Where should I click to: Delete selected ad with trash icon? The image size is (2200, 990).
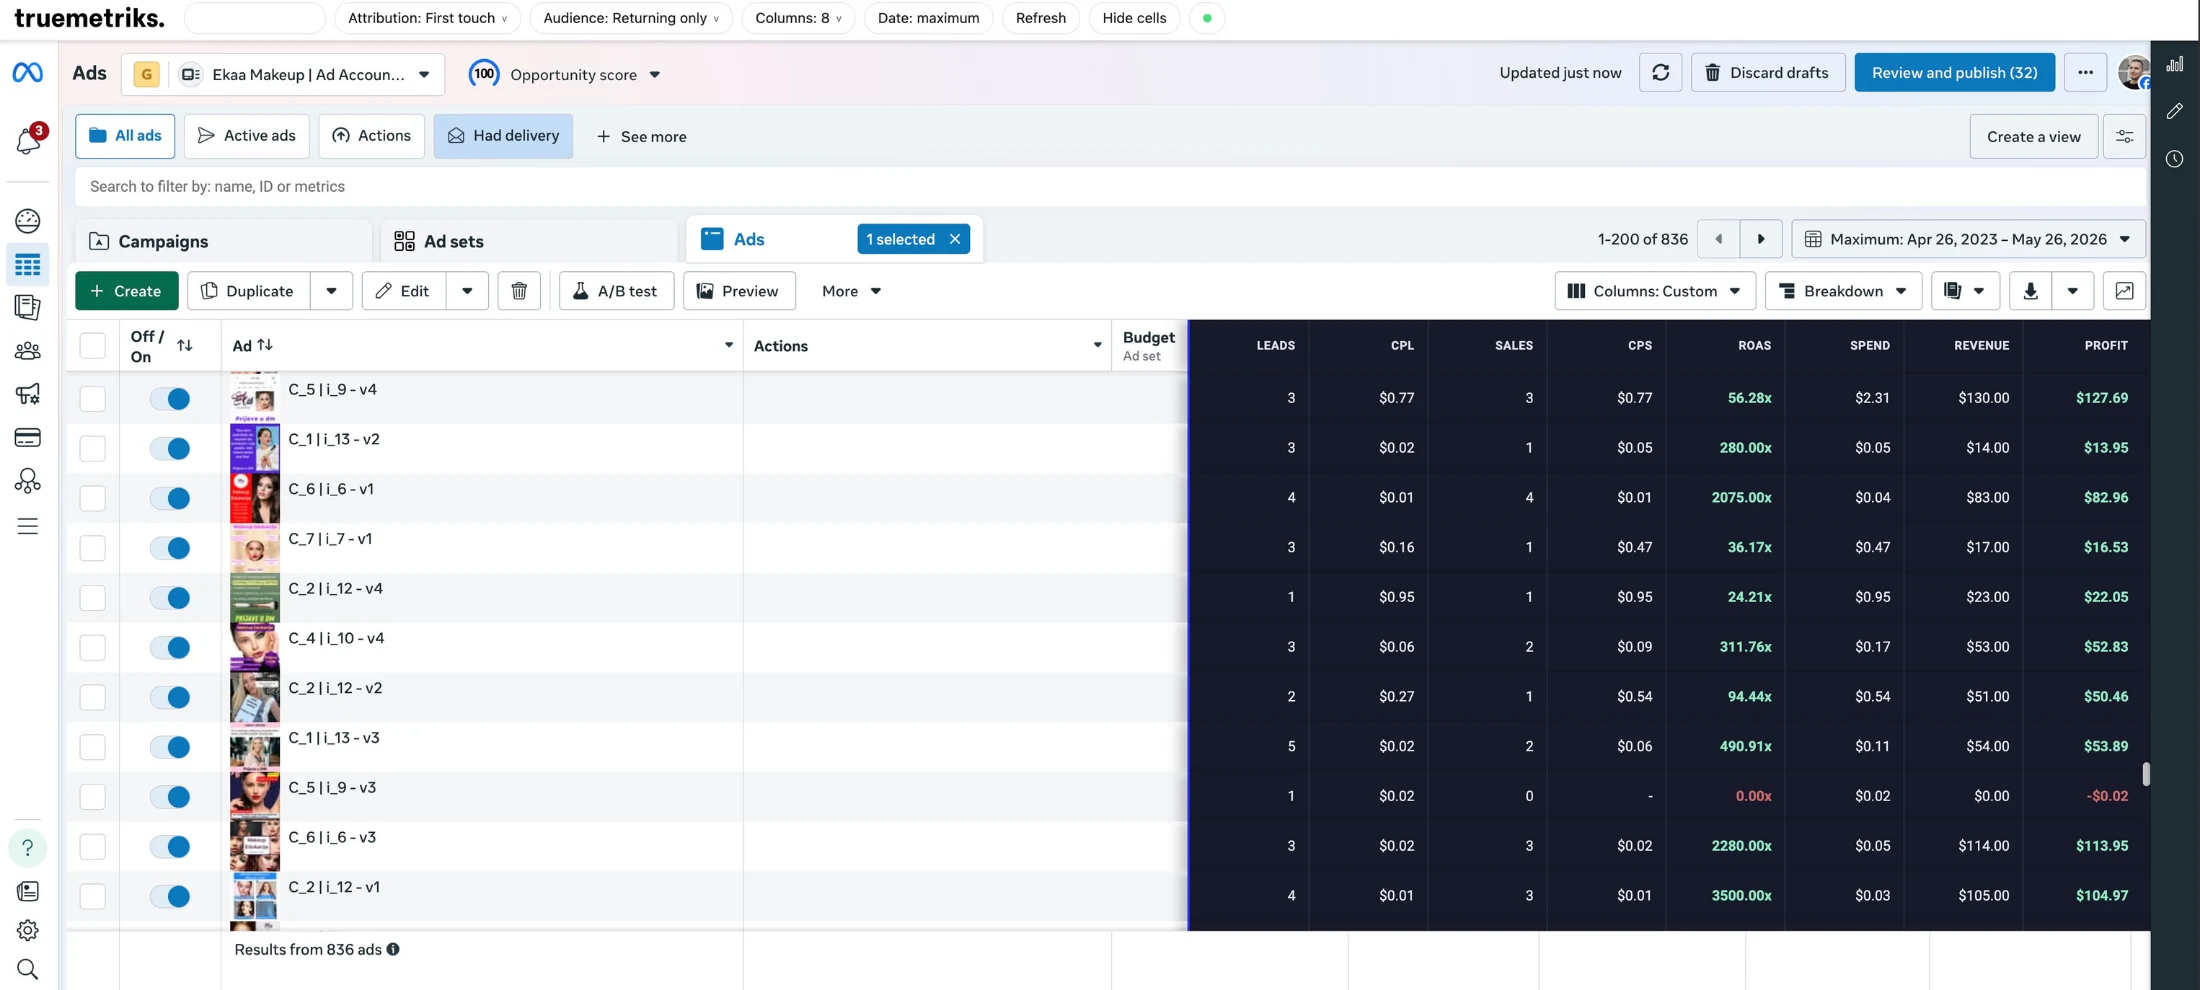coord(519,291)
